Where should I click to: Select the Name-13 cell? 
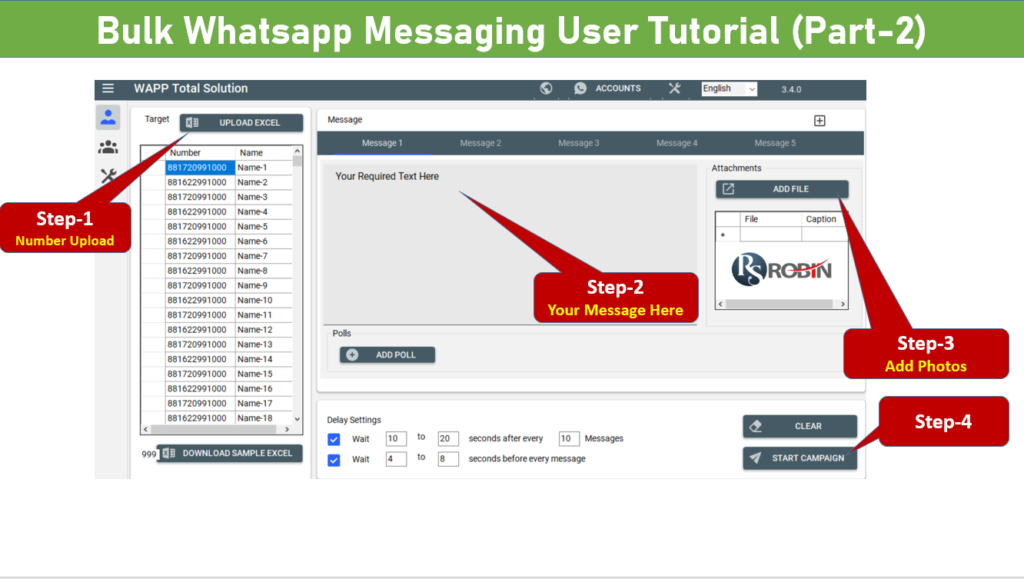point(264,344)
